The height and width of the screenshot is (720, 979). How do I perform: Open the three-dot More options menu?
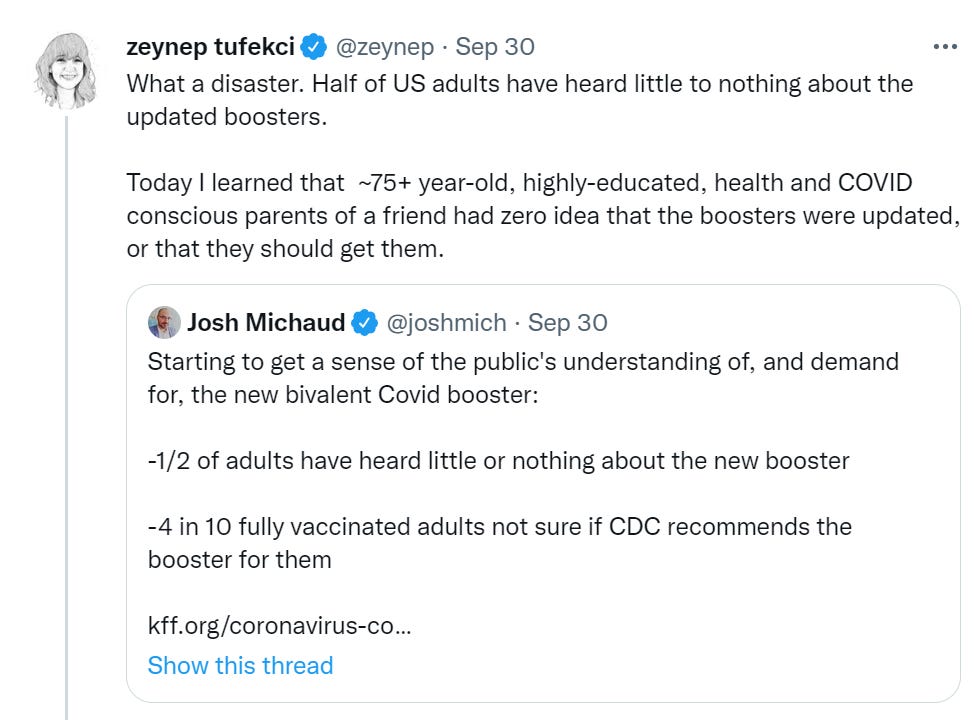point(944,47)
